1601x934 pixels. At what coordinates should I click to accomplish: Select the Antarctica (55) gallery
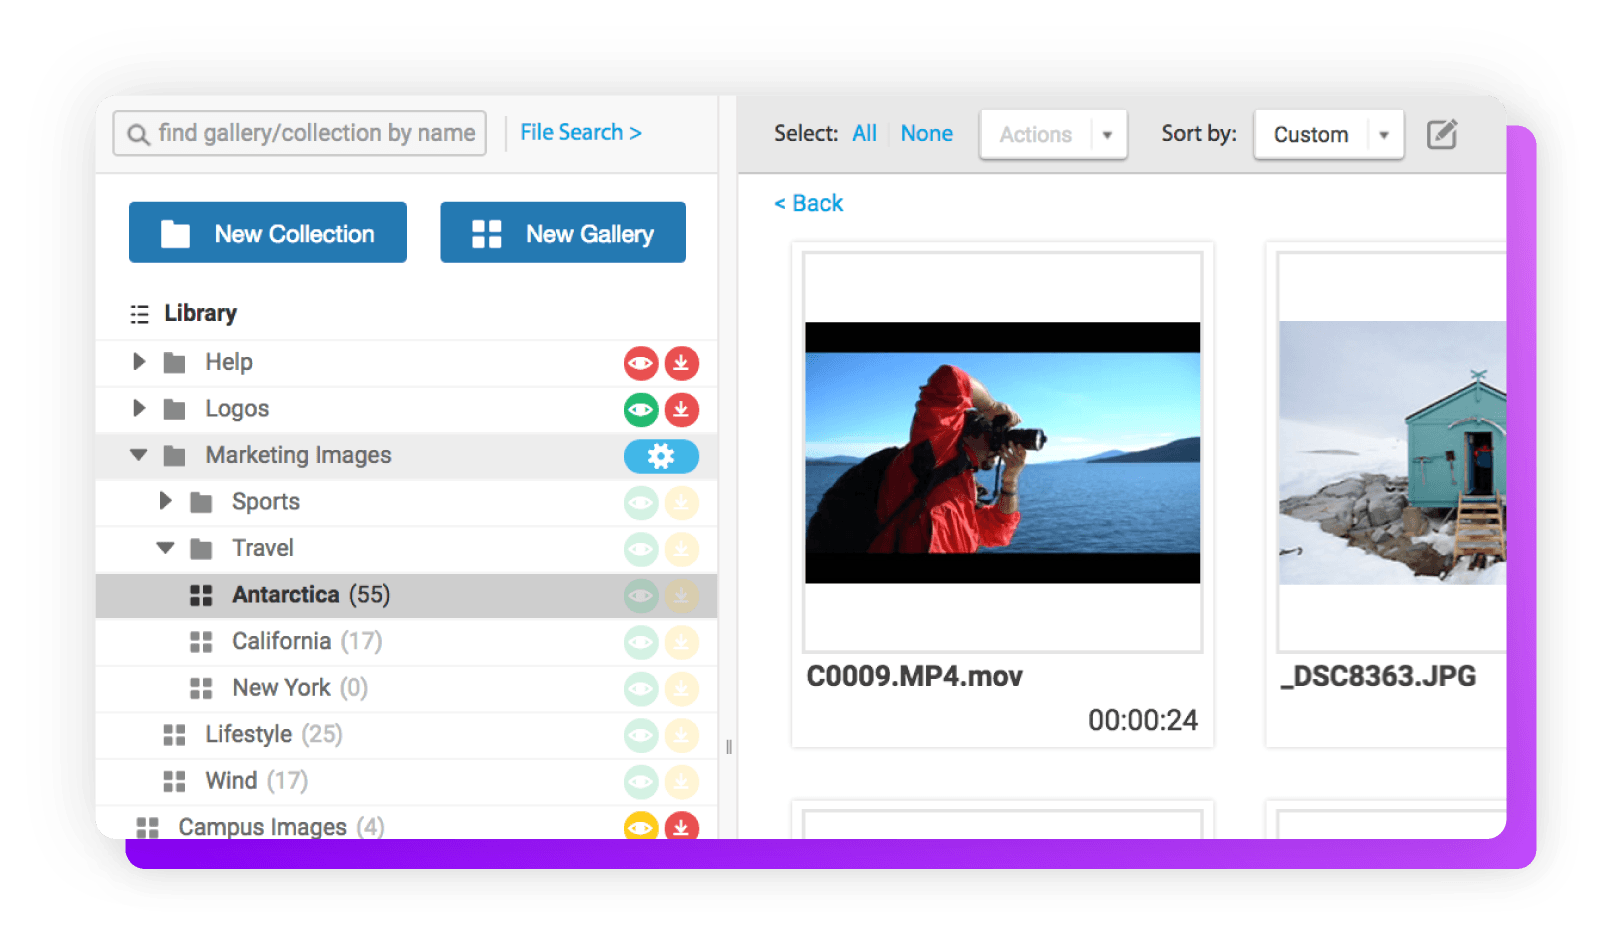click(x=406, y=596)
